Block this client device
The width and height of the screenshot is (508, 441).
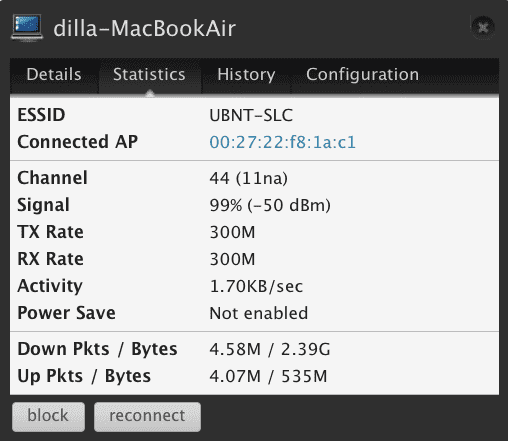point(48,416)
